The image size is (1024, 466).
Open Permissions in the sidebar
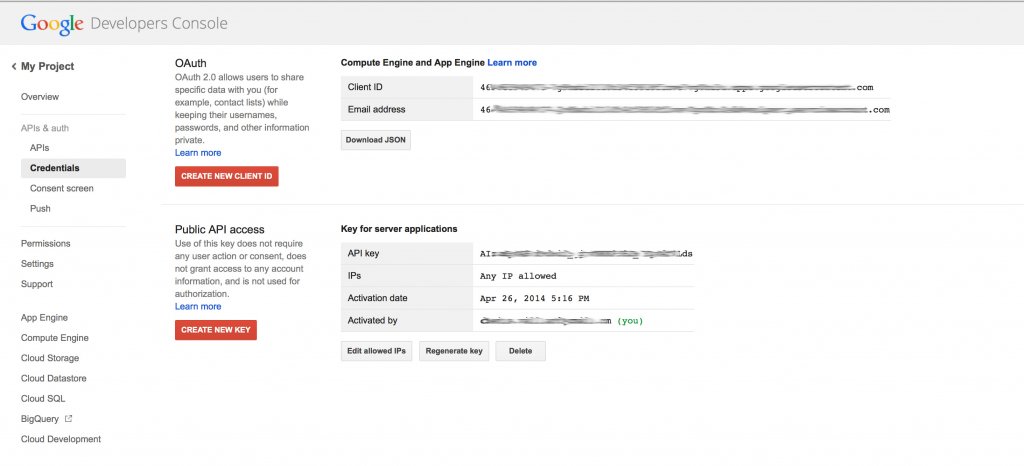pos(46,243)
